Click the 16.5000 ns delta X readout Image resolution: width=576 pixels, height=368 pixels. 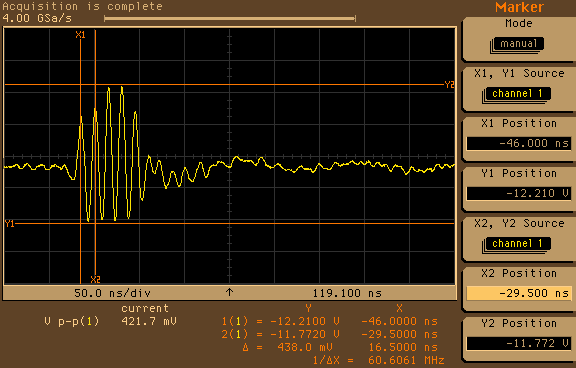(403, 347)
